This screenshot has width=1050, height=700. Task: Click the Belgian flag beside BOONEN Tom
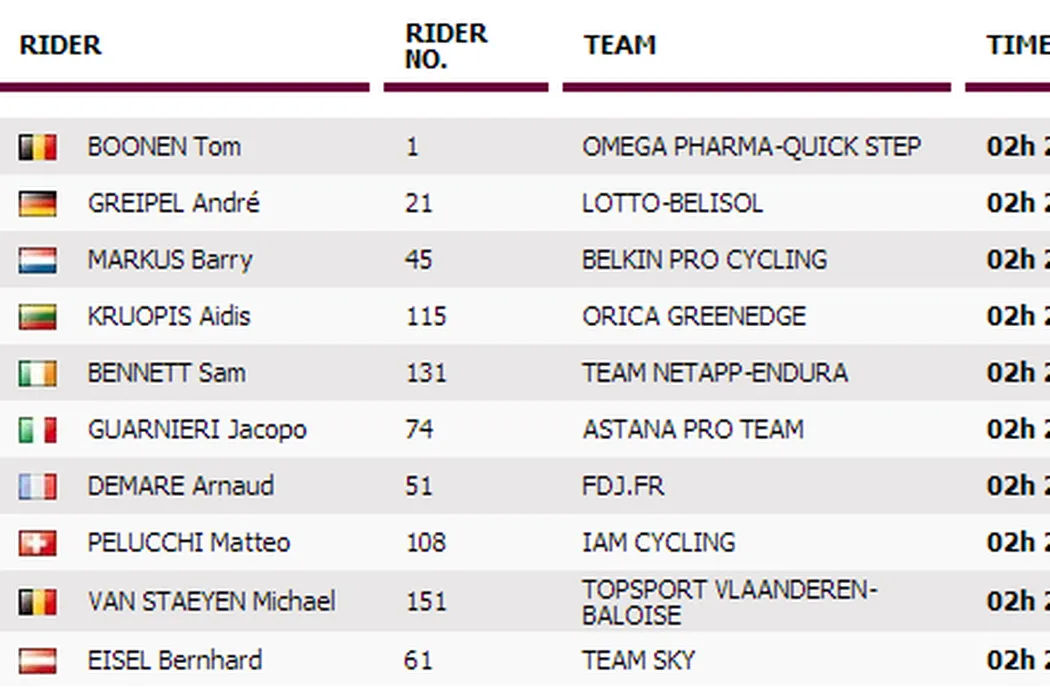[37, 148]
